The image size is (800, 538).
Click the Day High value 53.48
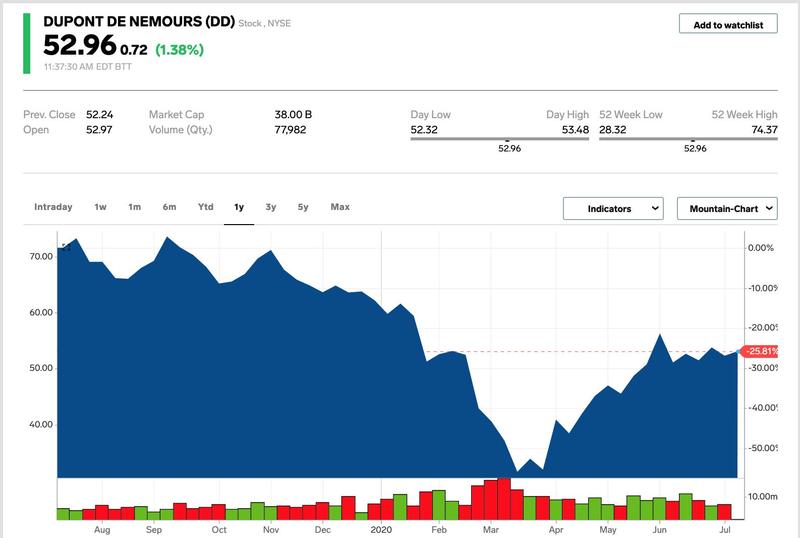[x=575, y=130]
